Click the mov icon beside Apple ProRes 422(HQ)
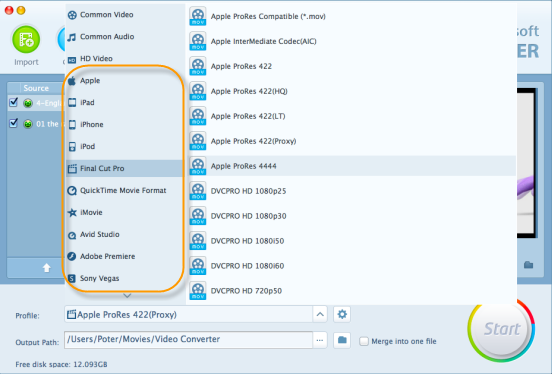 click(x=197, y=91)
